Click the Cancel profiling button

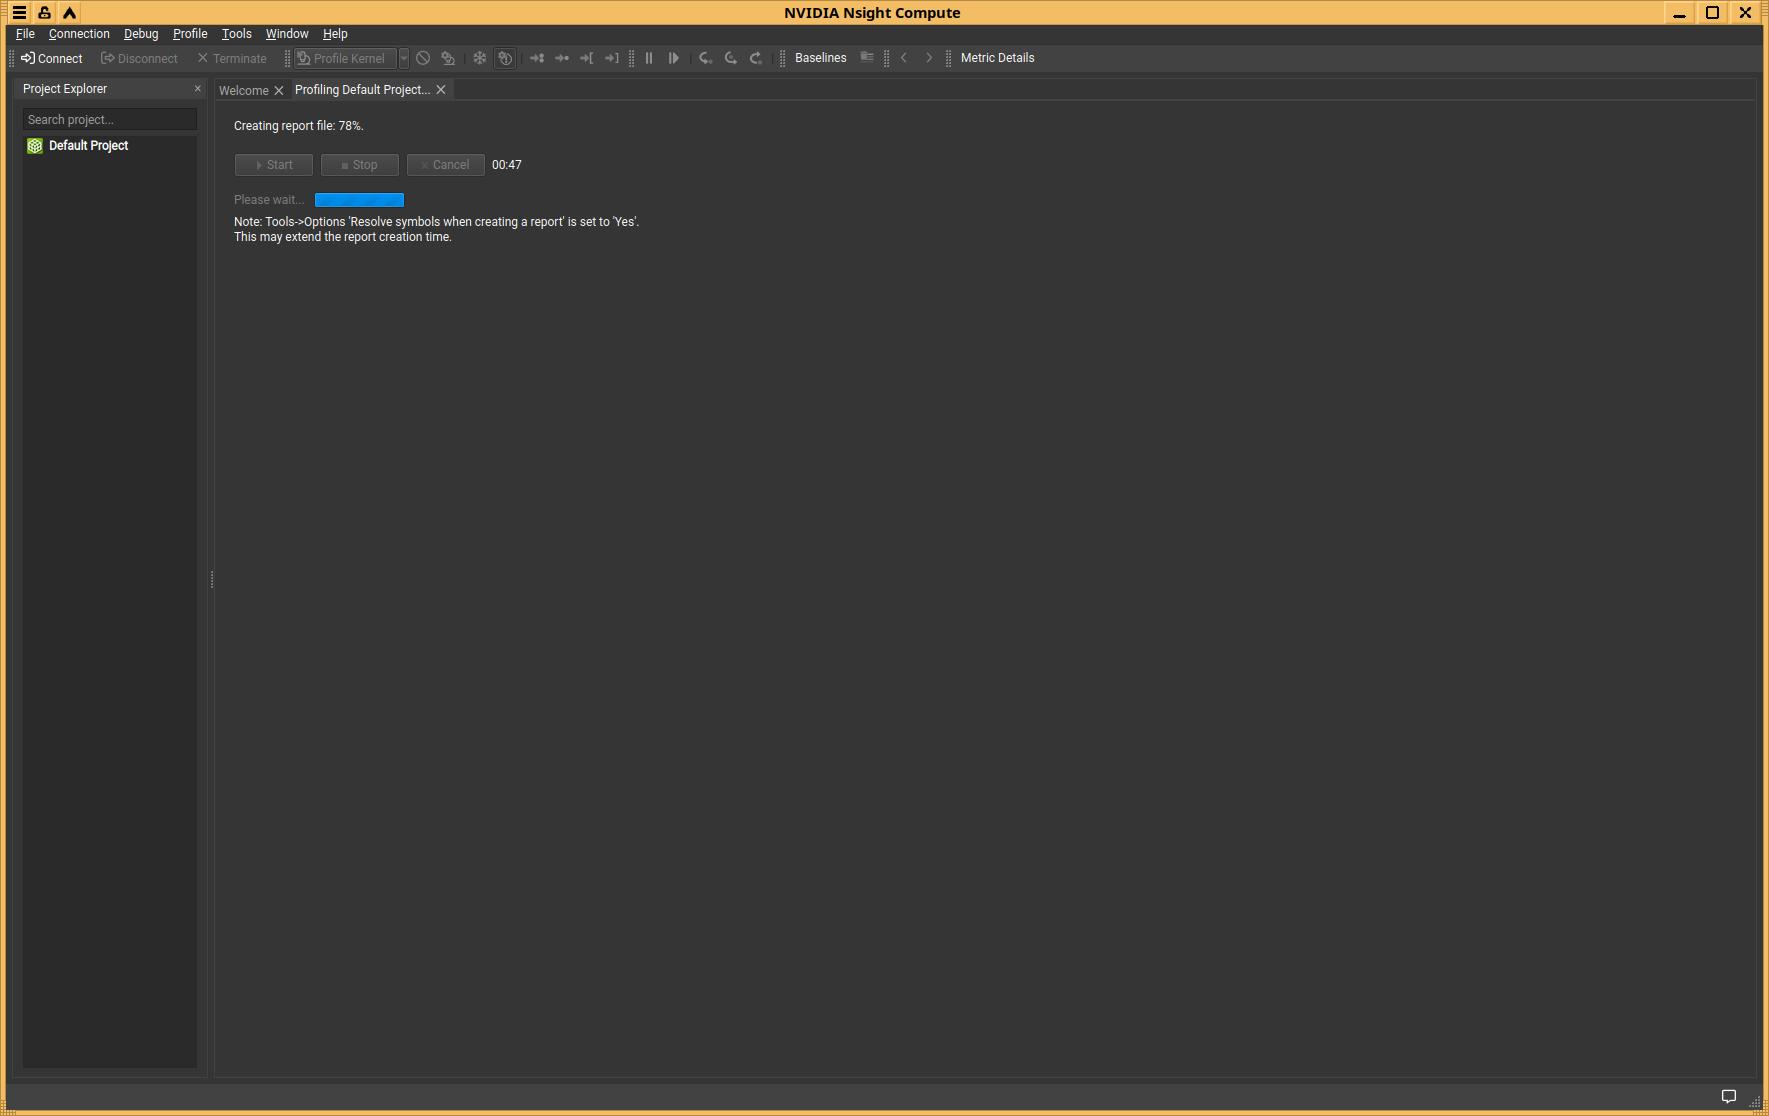pyautogui.click(x=446, y=165)
